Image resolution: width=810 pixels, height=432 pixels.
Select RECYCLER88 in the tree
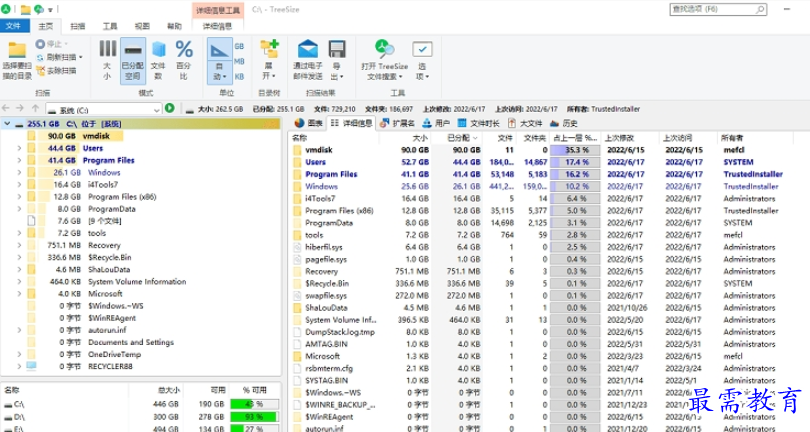pyautogui.click(x=110, y=366)
